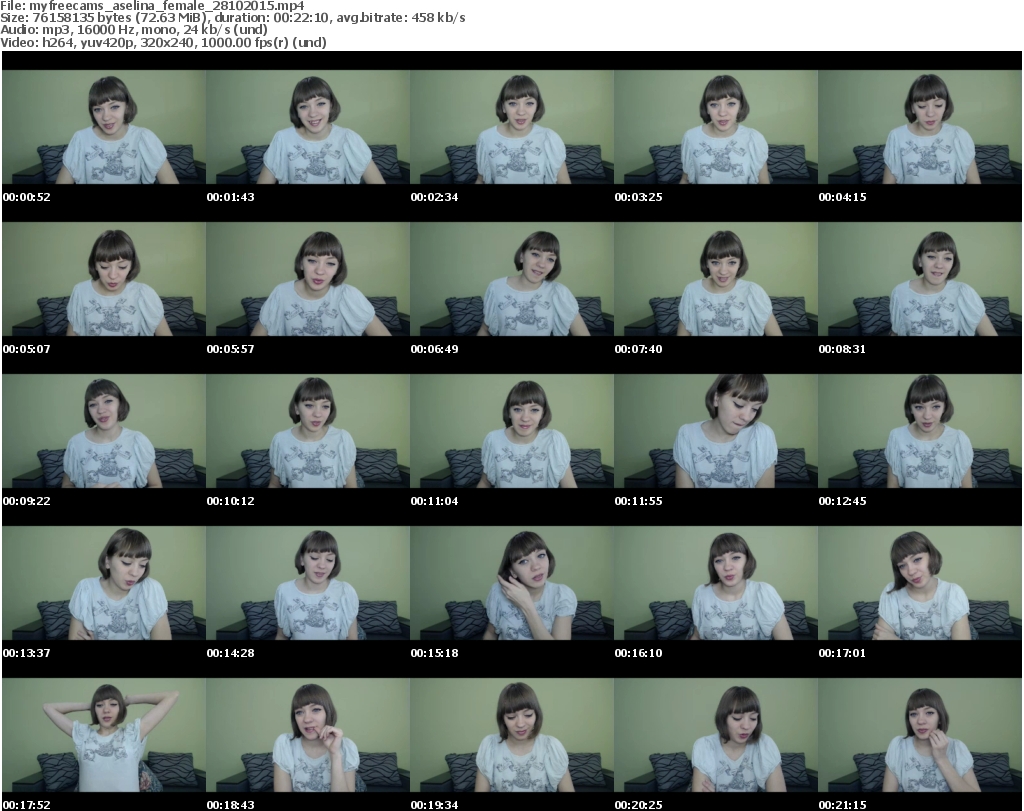Click the timestamp label 00:12:45
The image size is (1024, 811).
pos(842,501)
